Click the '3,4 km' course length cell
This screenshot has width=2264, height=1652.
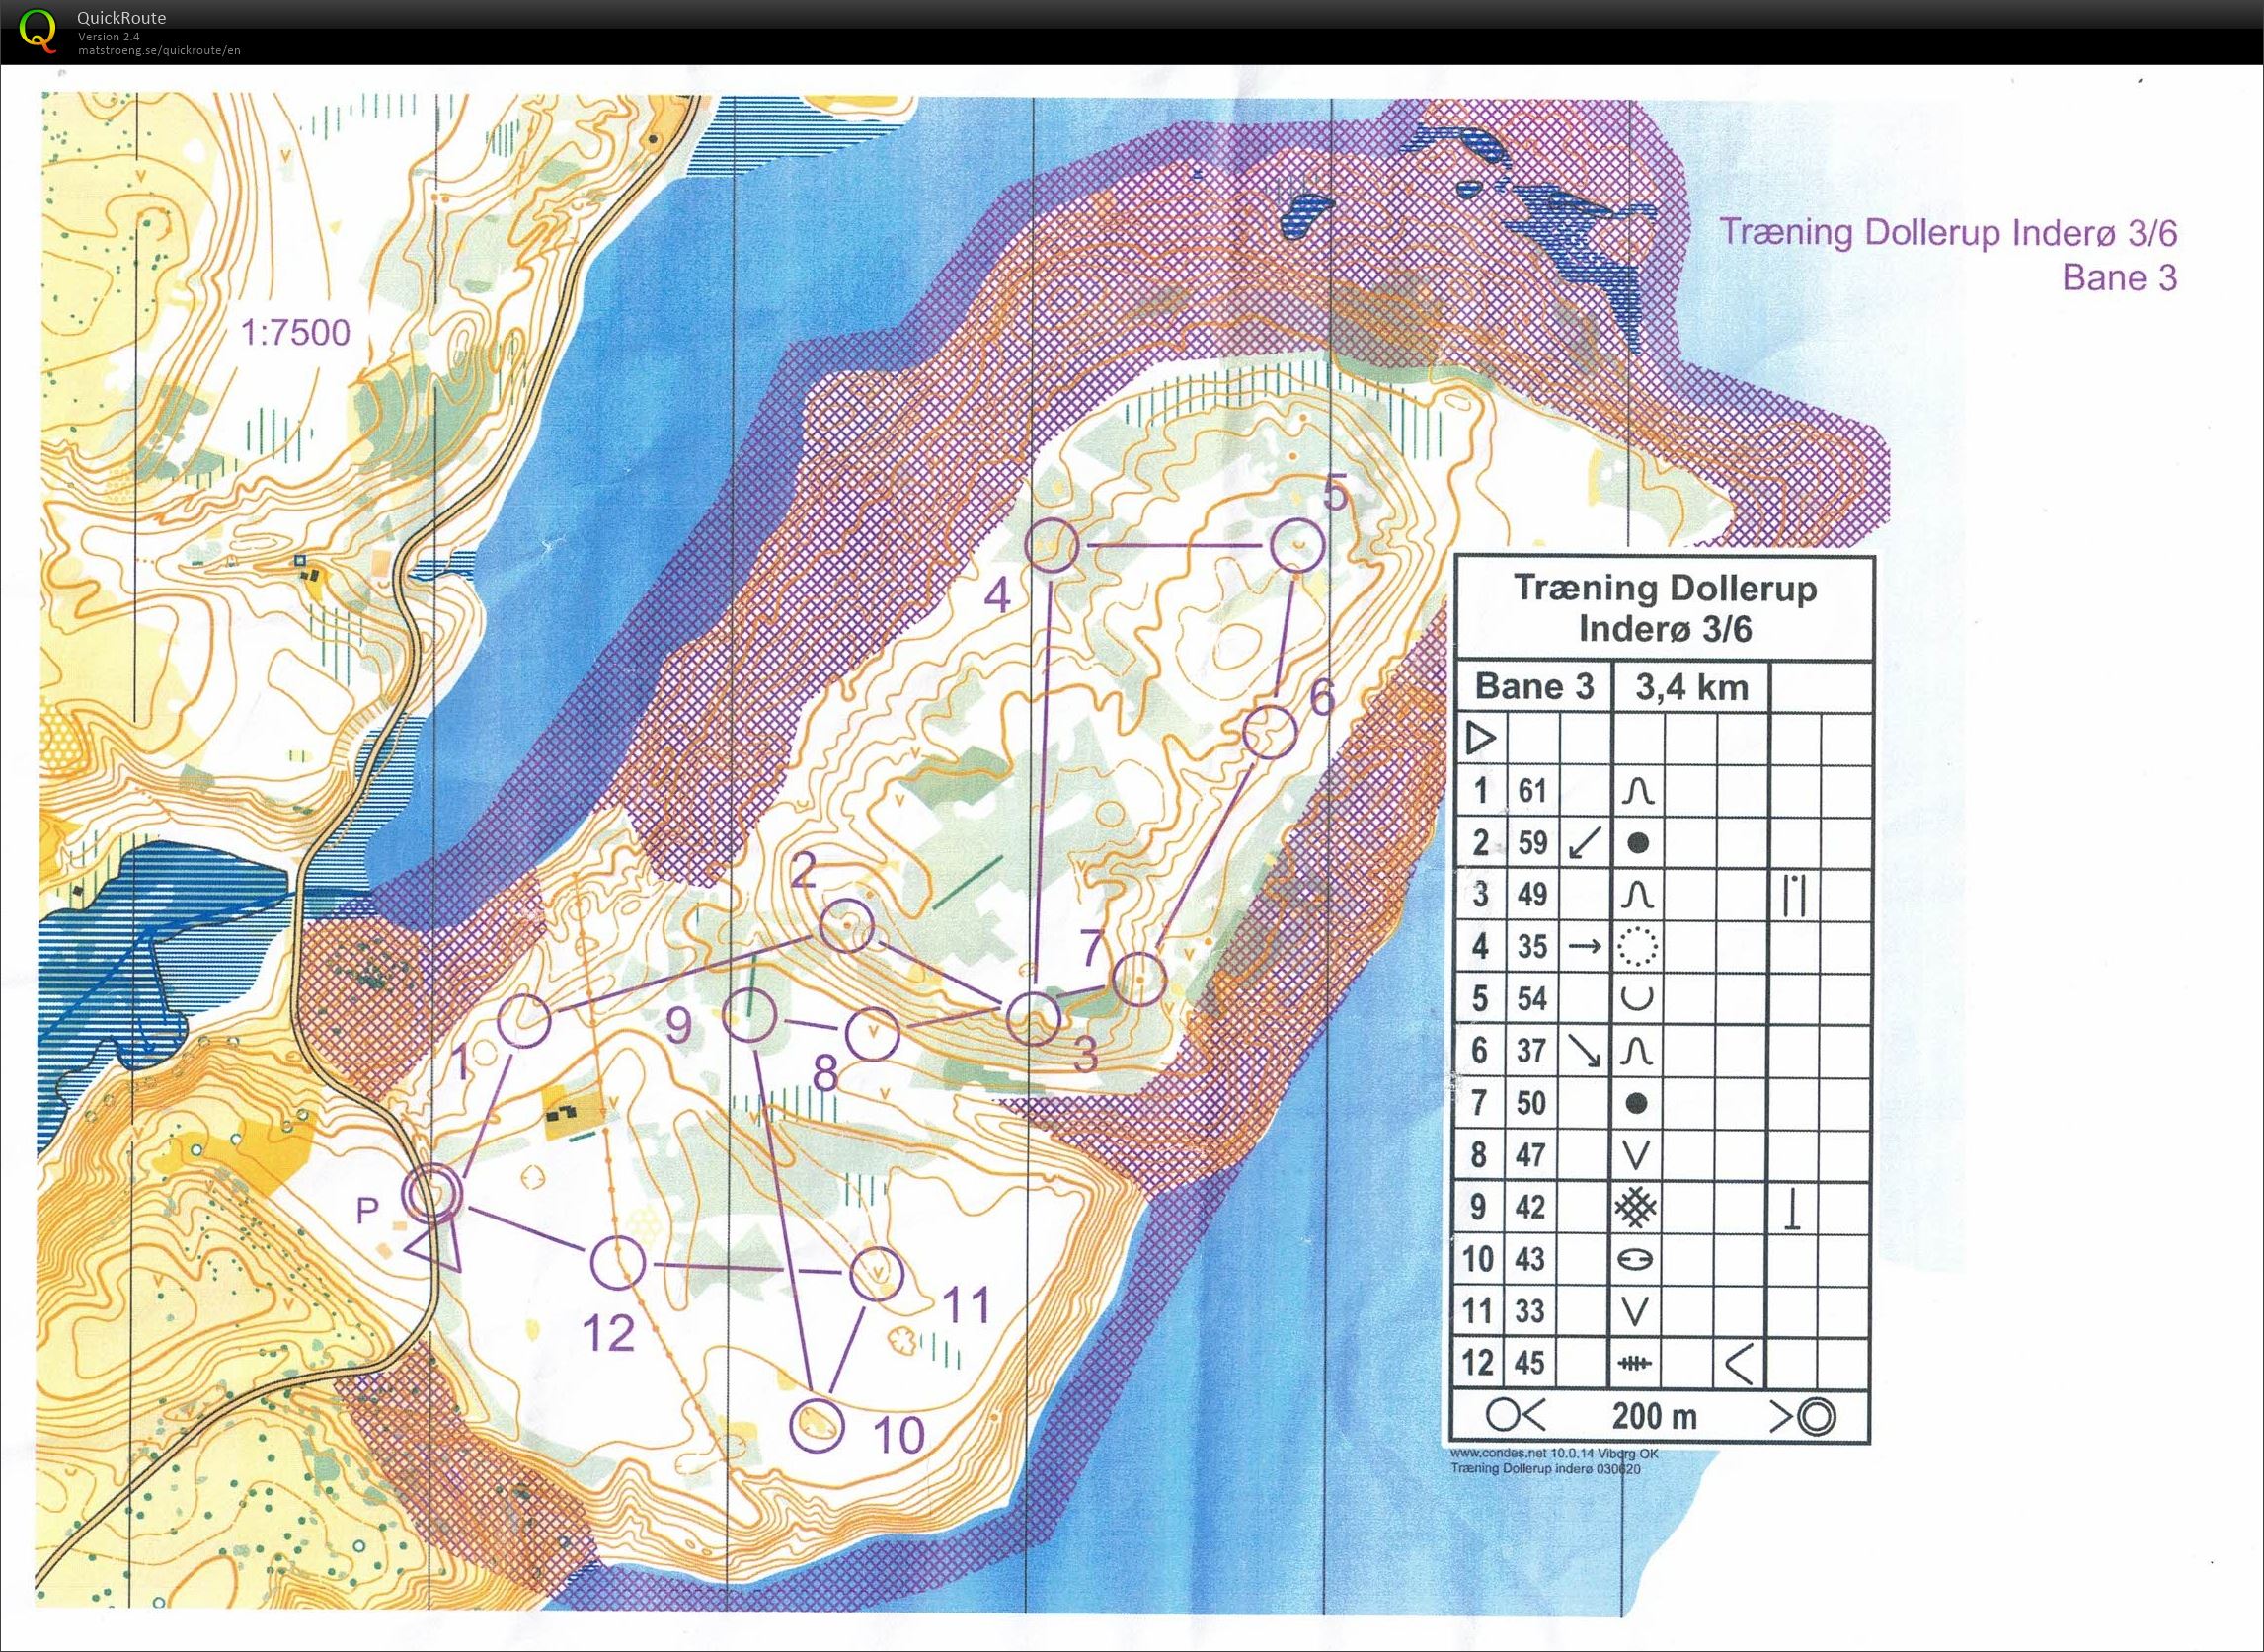point(1691,687)
